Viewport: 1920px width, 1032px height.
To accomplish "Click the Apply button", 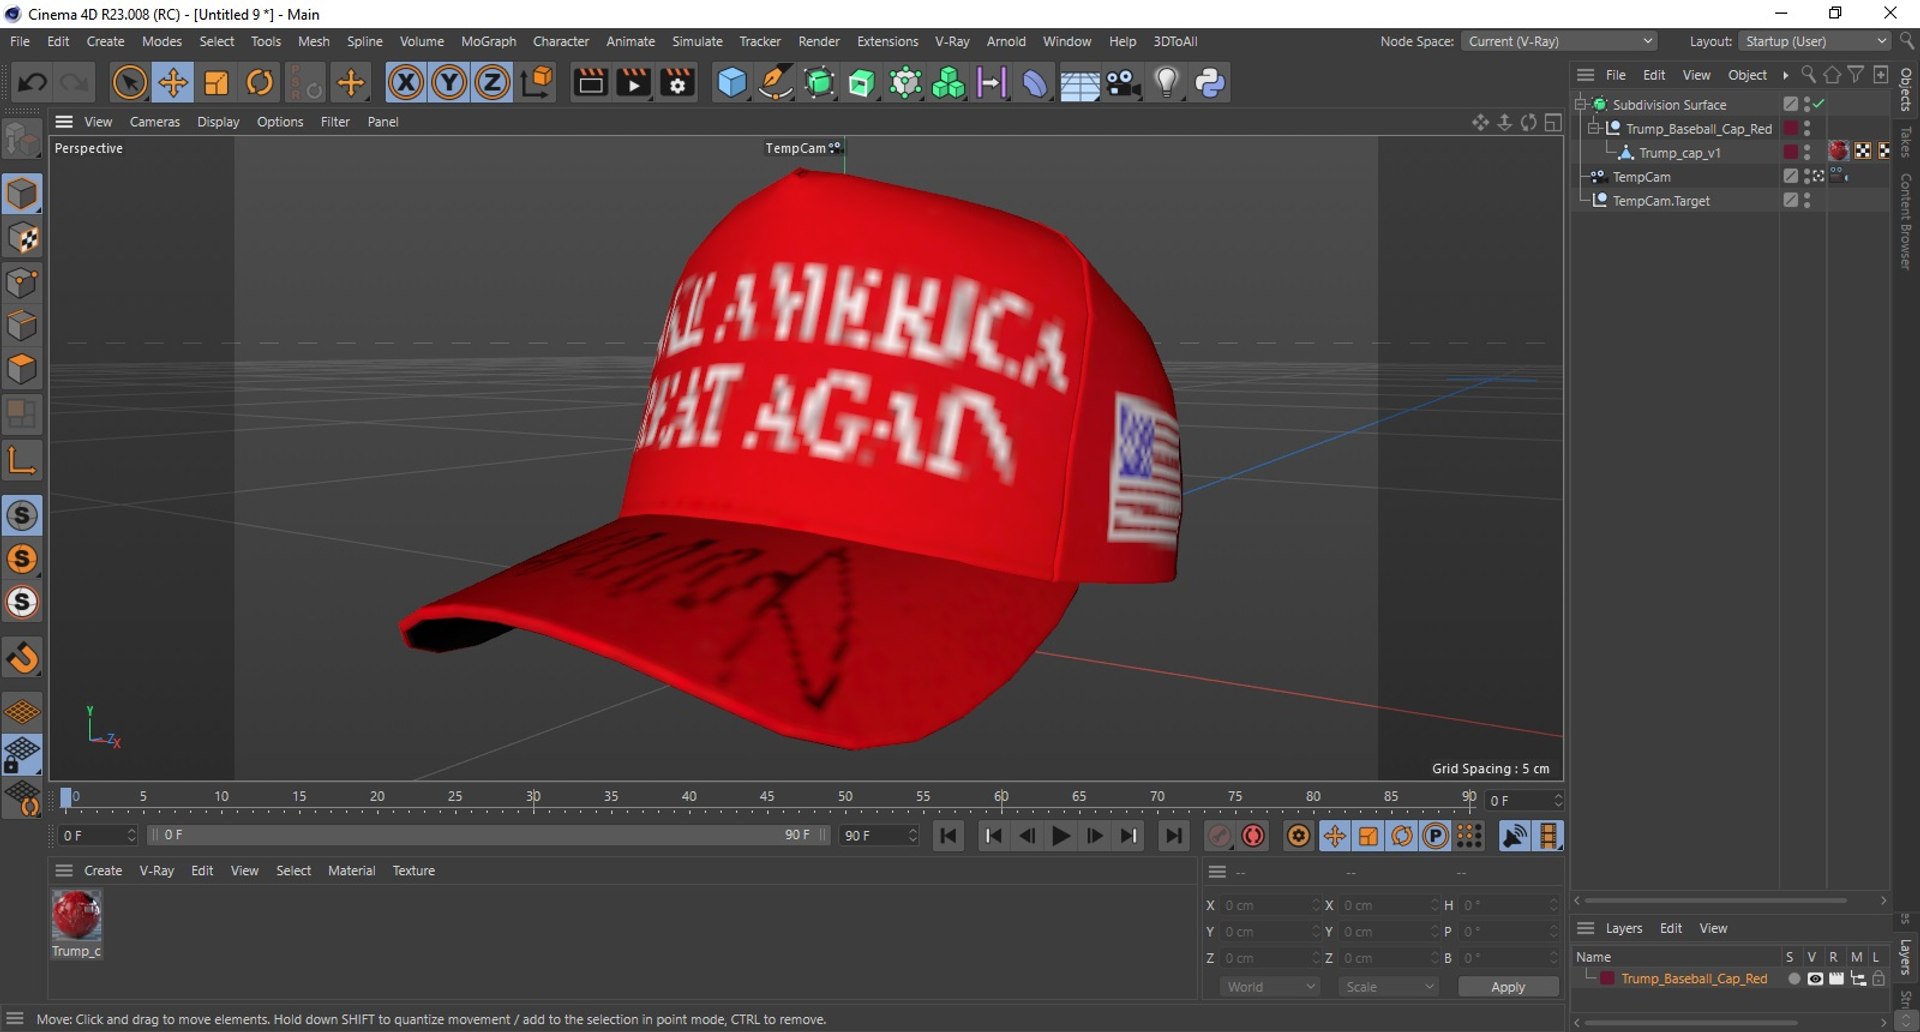I will [x=1508, y=987].
